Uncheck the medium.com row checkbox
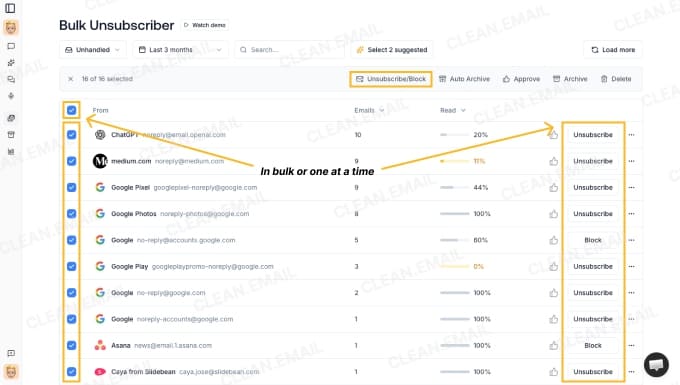Image resolution: width=680 pixels, height=385 pixels. tap(72, 161)
